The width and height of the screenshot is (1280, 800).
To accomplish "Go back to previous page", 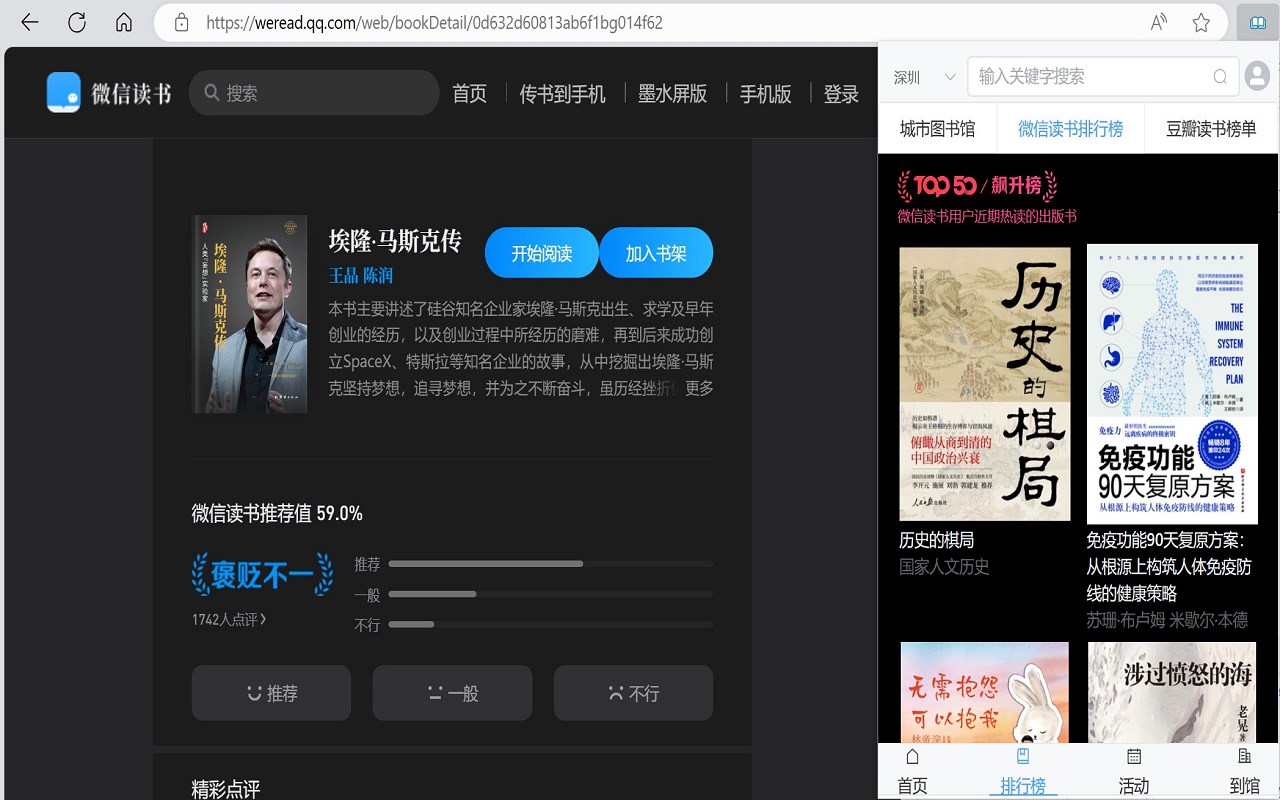I will pyautogui.click(x=29, y=22).
